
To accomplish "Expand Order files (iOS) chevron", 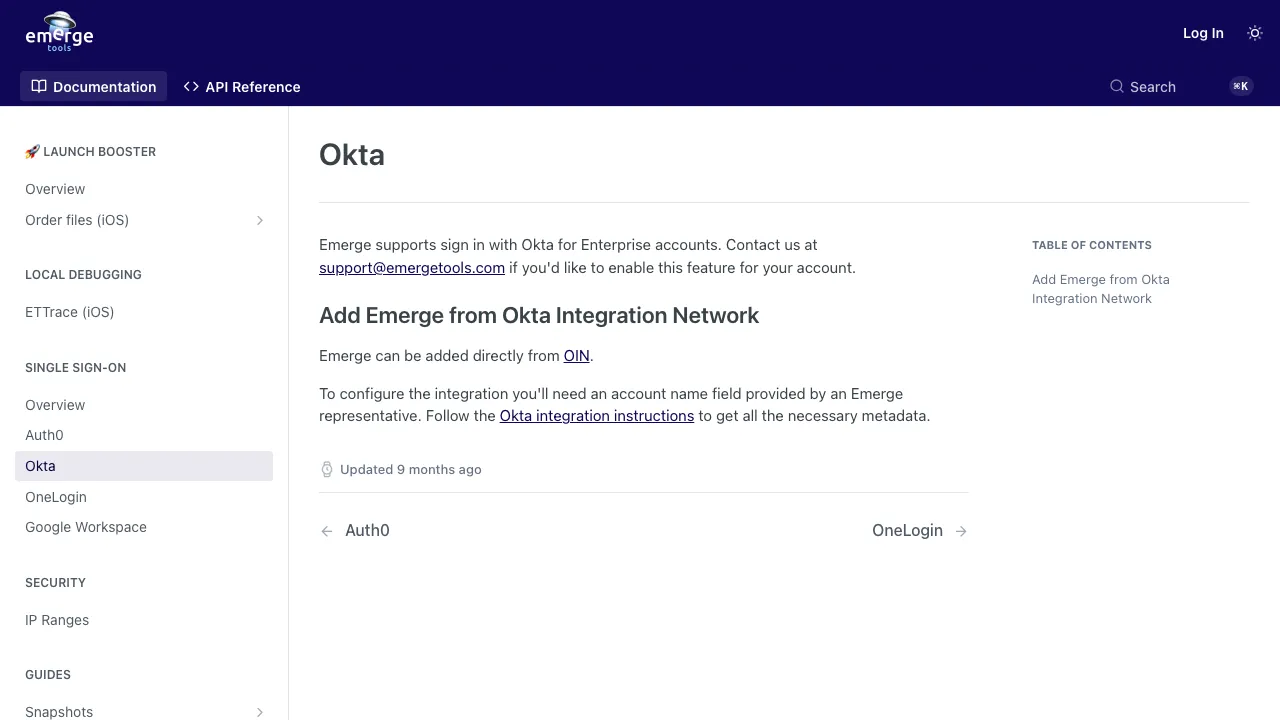I will [x=260, y=220].
